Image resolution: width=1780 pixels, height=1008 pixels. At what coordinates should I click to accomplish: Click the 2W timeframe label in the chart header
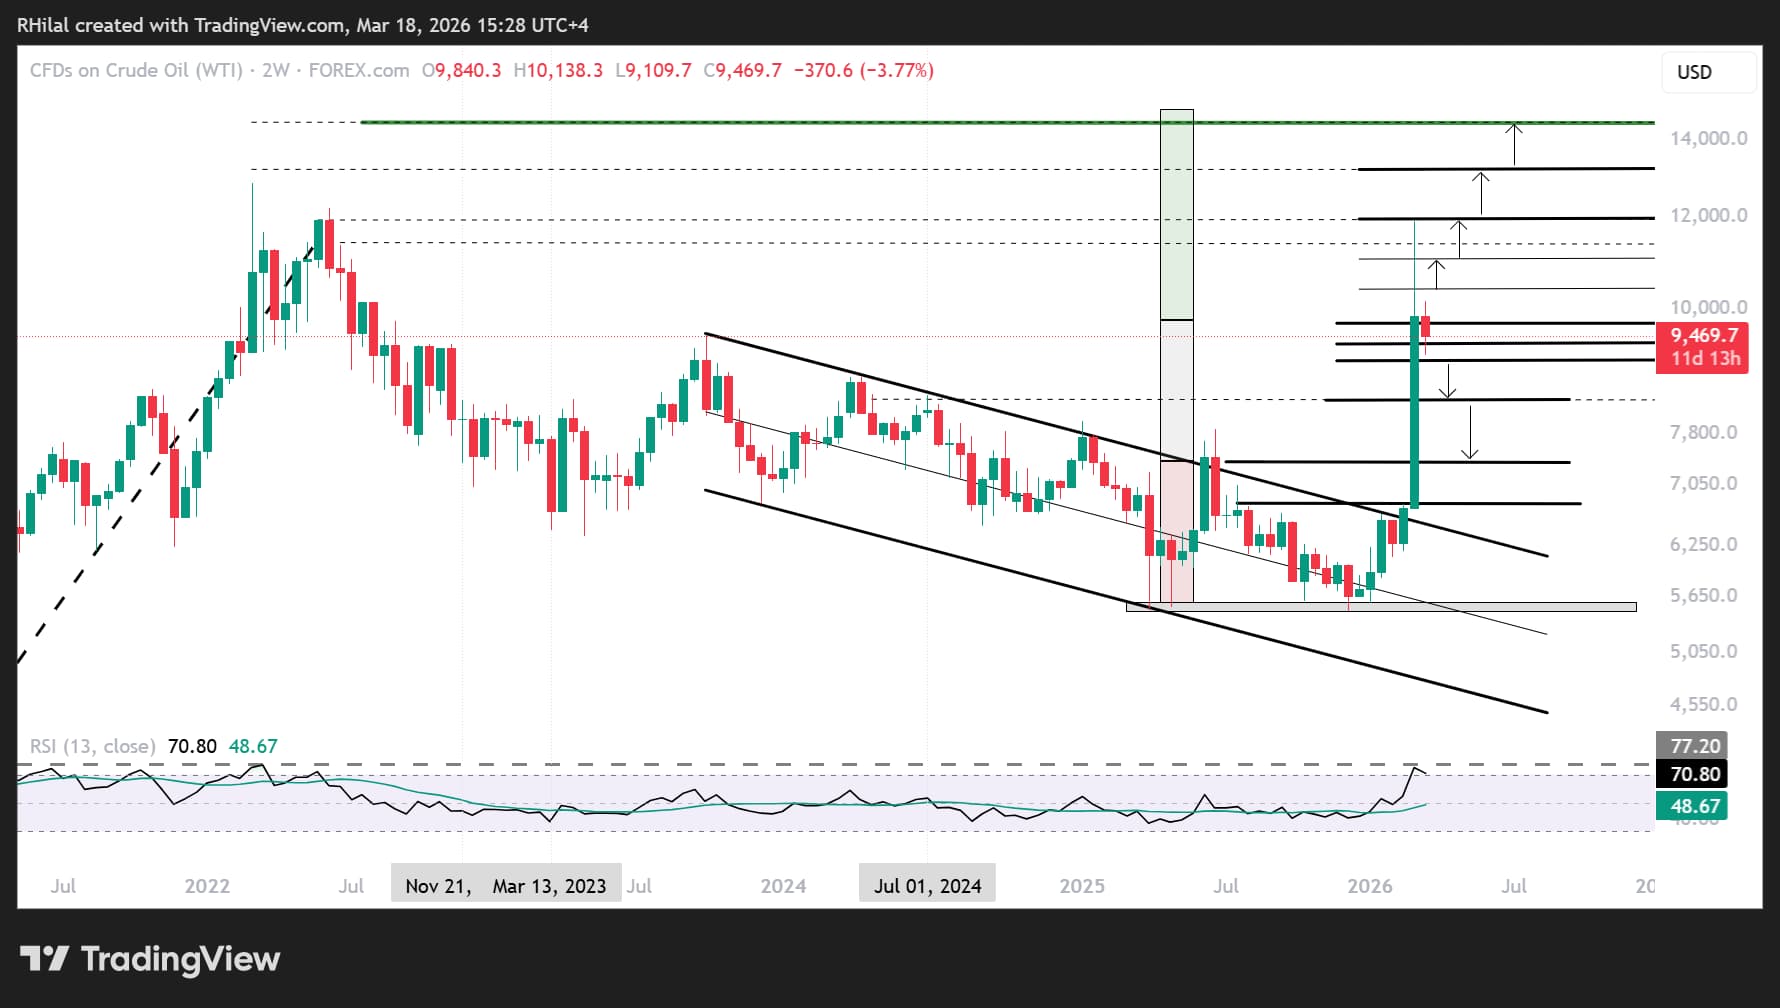point(276,70)
